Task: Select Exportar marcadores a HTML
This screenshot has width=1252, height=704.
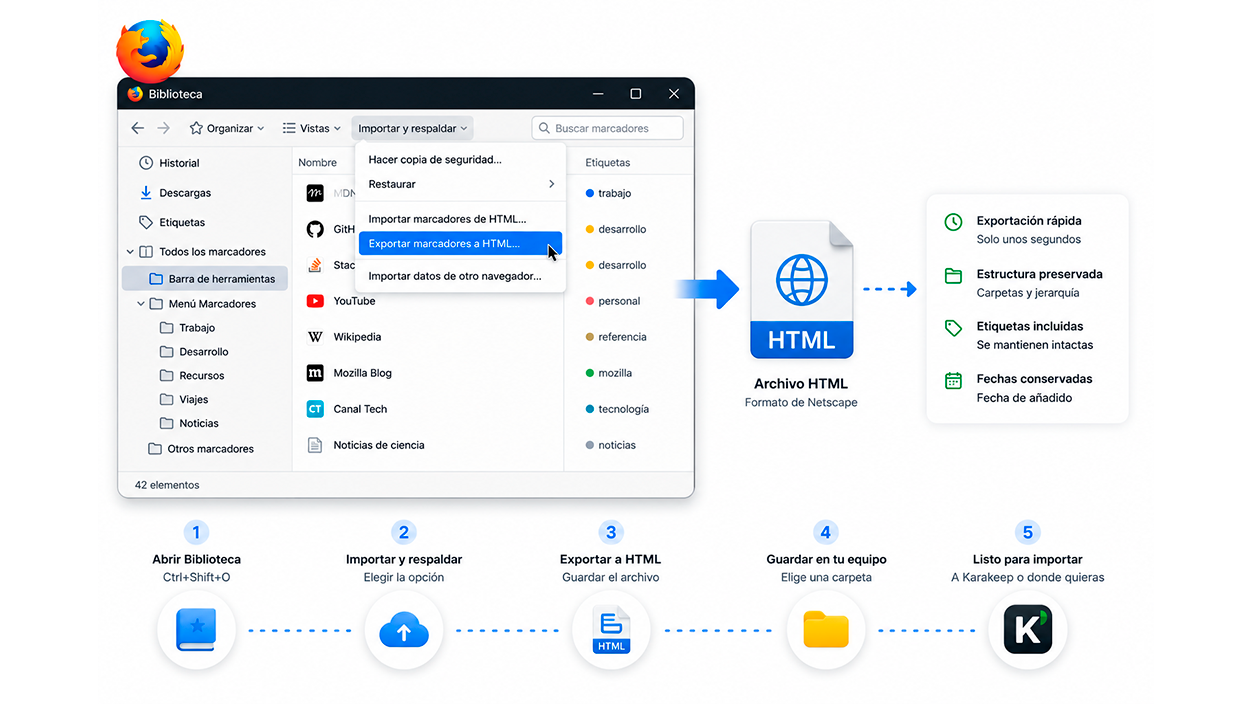Action: click(461, 243)
